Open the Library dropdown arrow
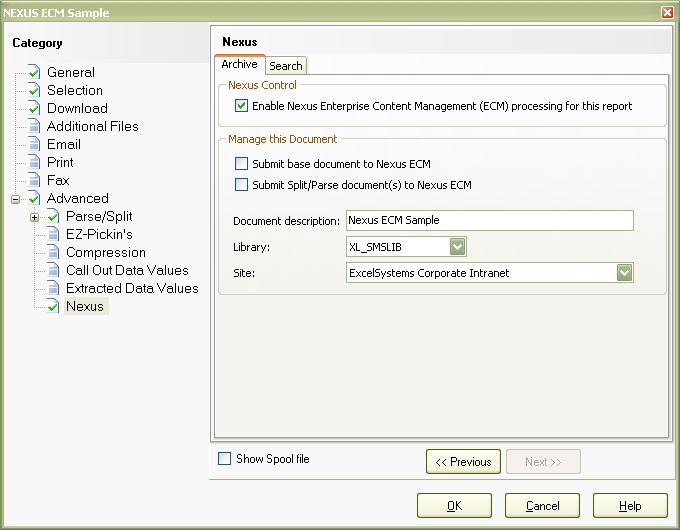This screenshot has width=680, height=530. point(458,247)
